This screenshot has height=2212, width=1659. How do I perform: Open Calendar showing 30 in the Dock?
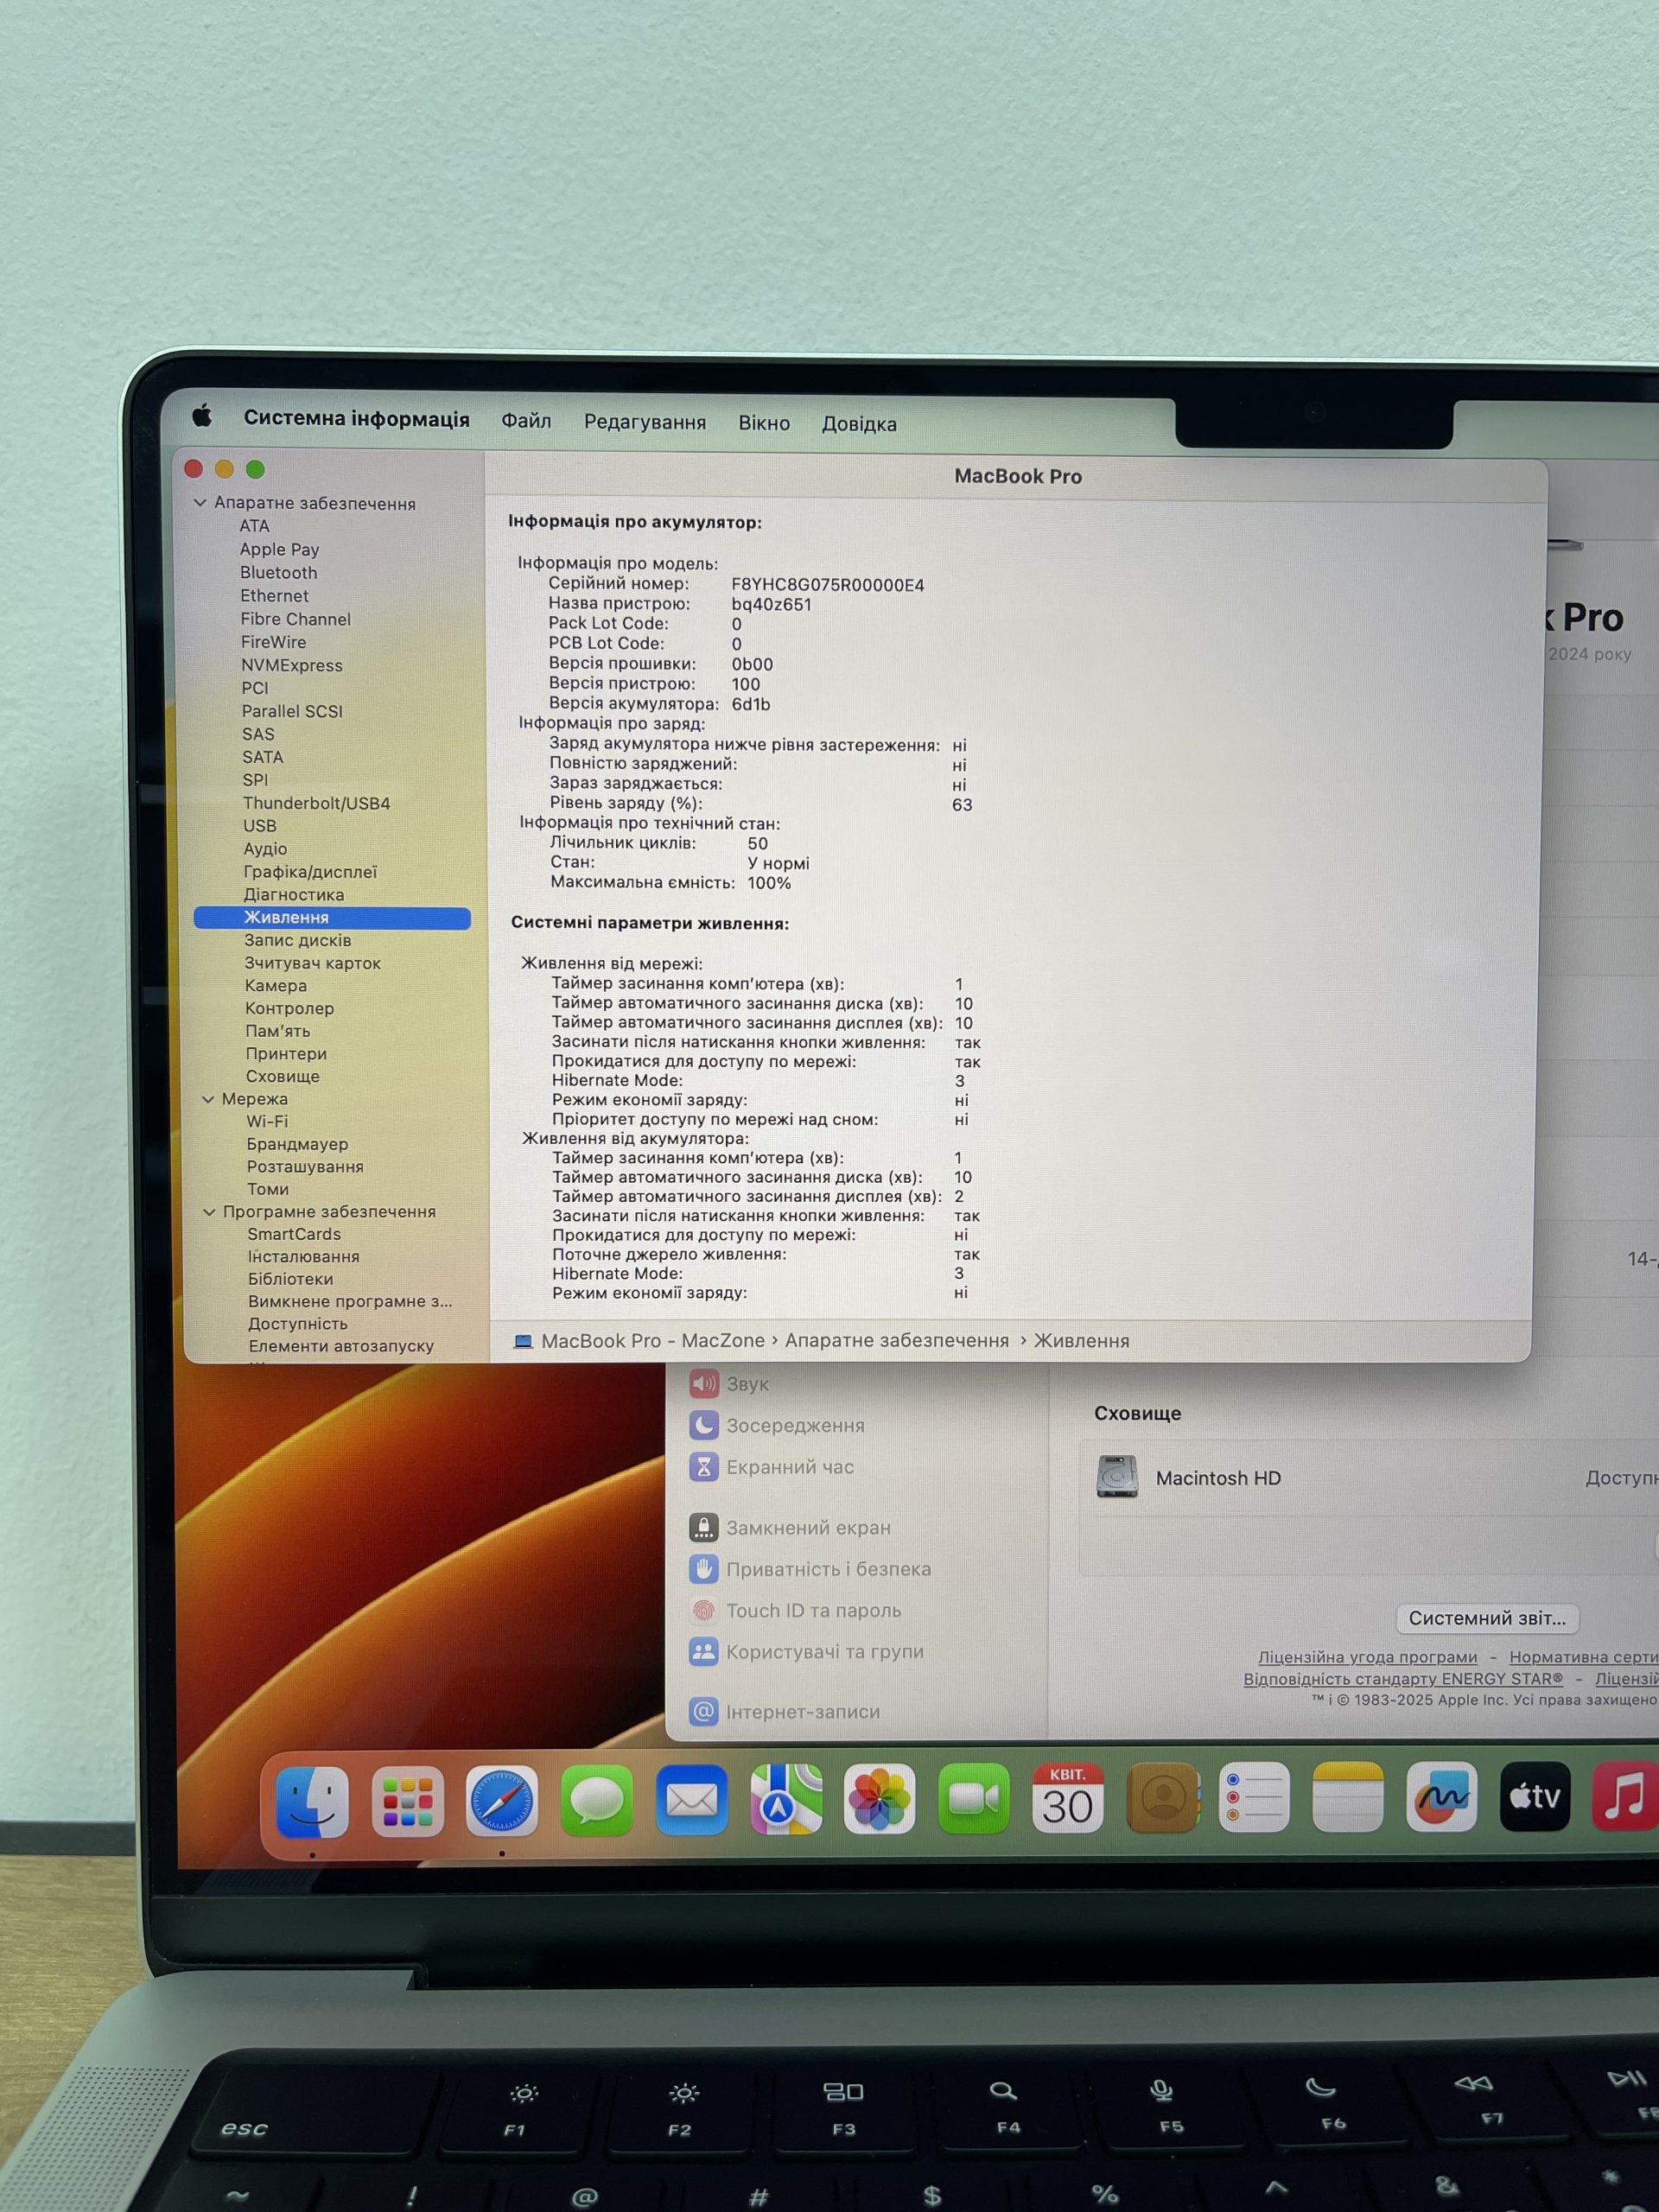[1067, 1797]
